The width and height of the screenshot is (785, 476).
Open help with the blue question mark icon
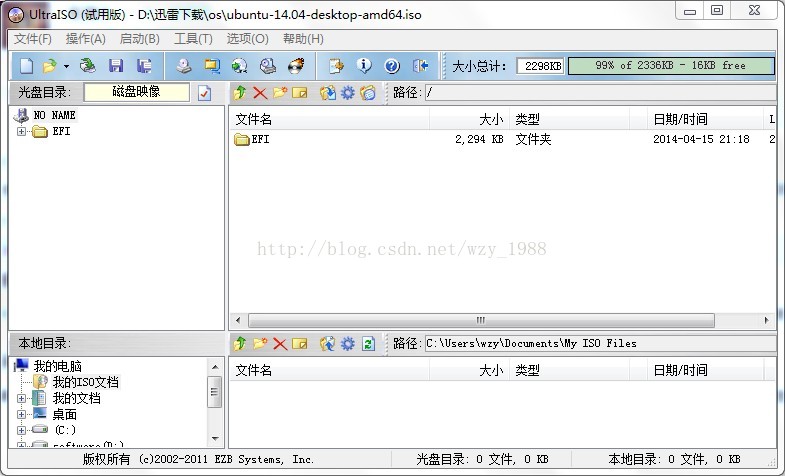point(392,66)
